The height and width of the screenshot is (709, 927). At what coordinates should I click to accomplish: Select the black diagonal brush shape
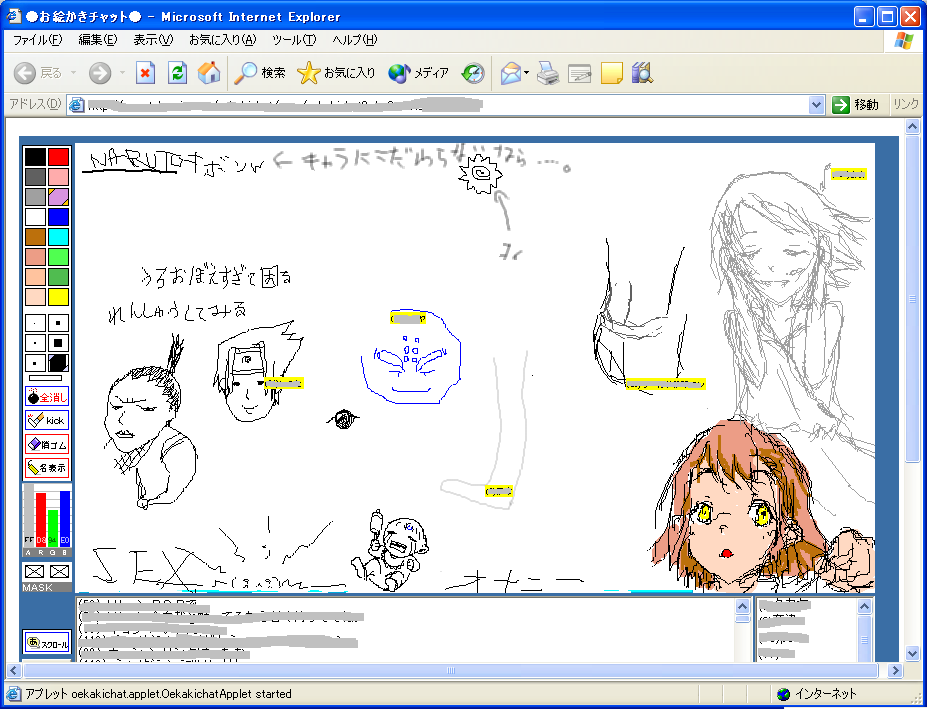(59, 363)
